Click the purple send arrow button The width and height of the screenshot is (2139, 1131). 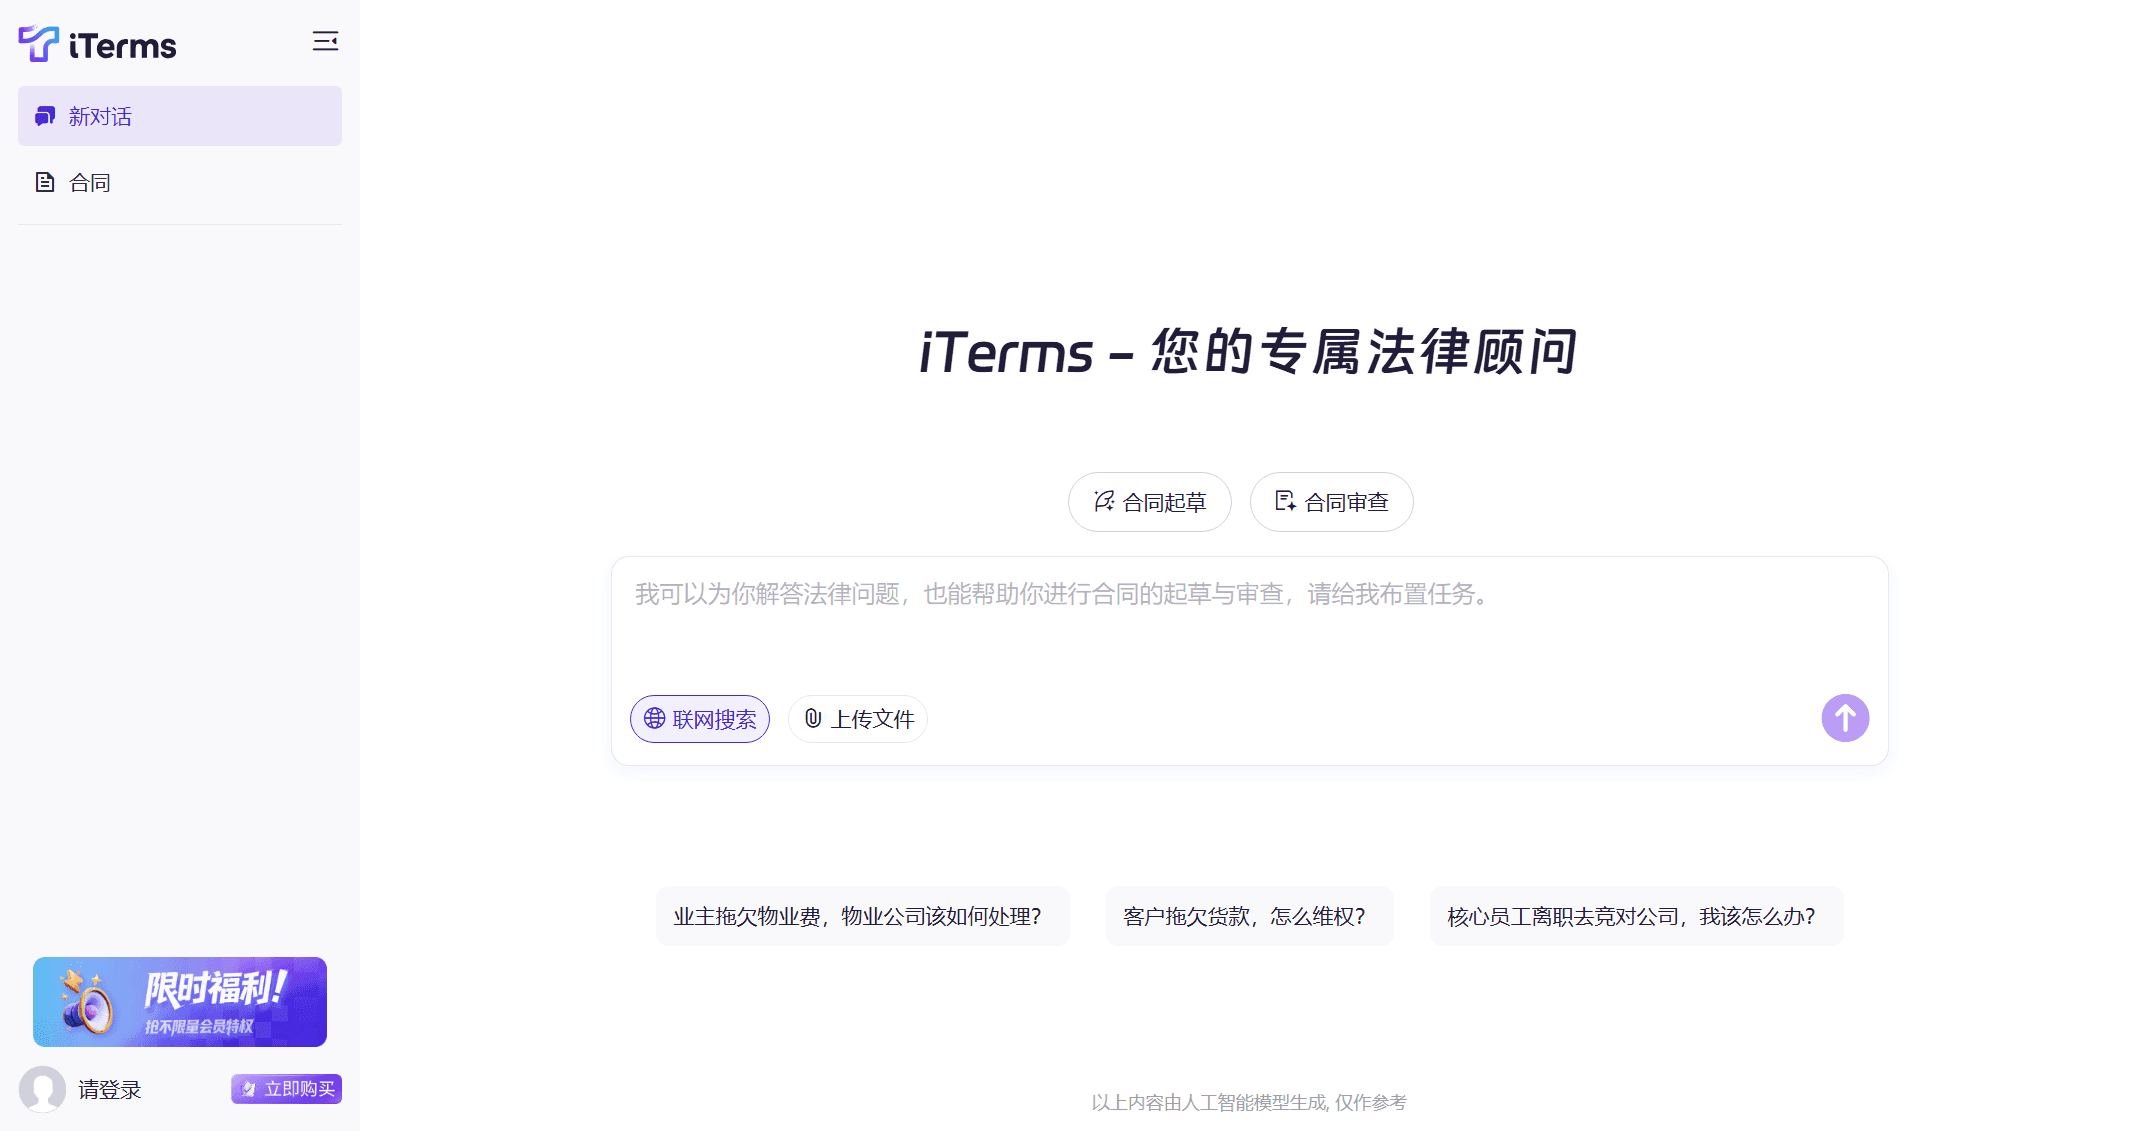click(x=1845, y=717)
